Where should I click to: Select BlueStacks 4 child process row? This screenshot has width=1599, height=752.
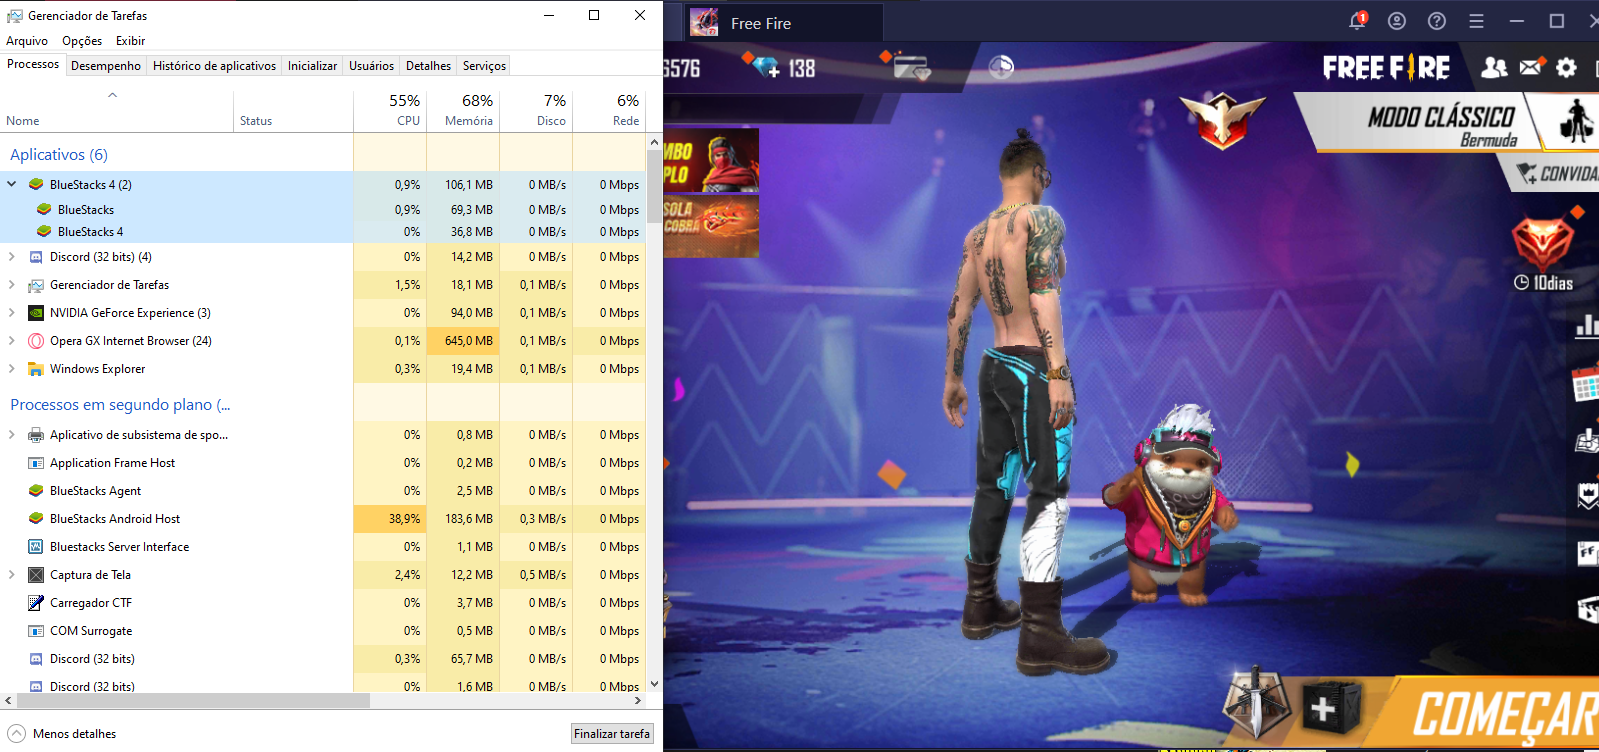pos(323,232)
